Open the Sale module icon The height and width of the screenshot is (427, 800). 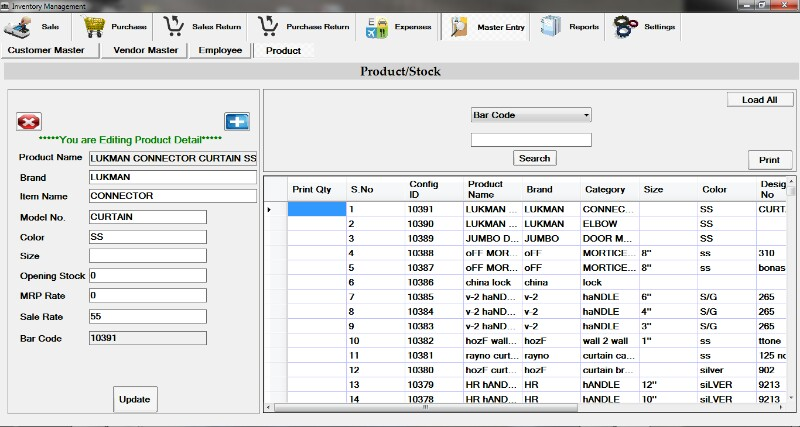tap(18, 27)
